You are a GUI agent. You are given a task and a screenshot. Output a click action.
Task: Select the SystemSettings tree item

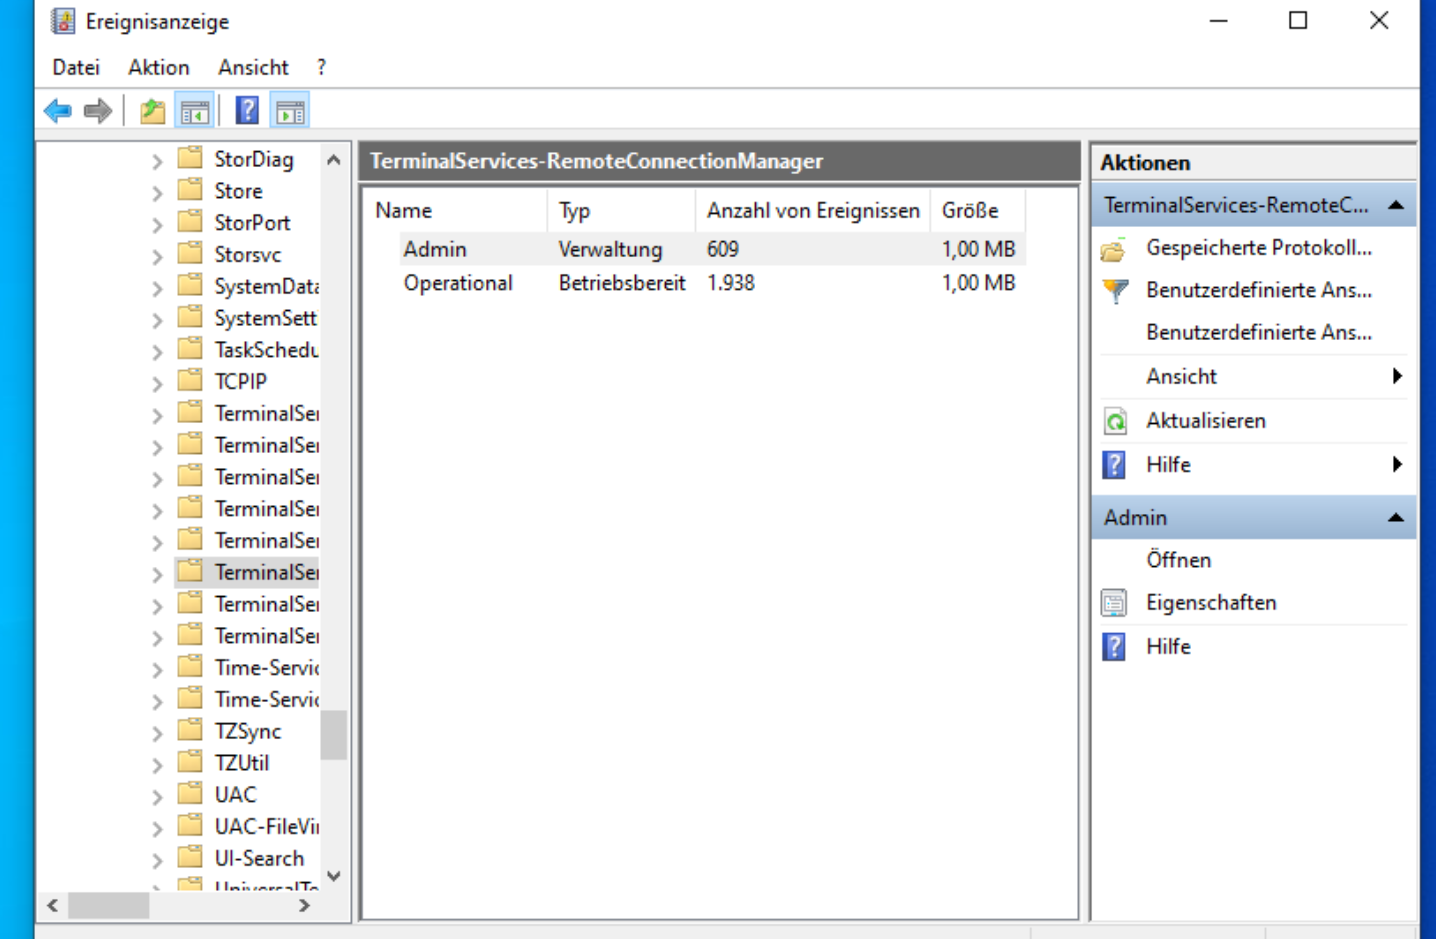pyautogui.click(x=265, y=318)
